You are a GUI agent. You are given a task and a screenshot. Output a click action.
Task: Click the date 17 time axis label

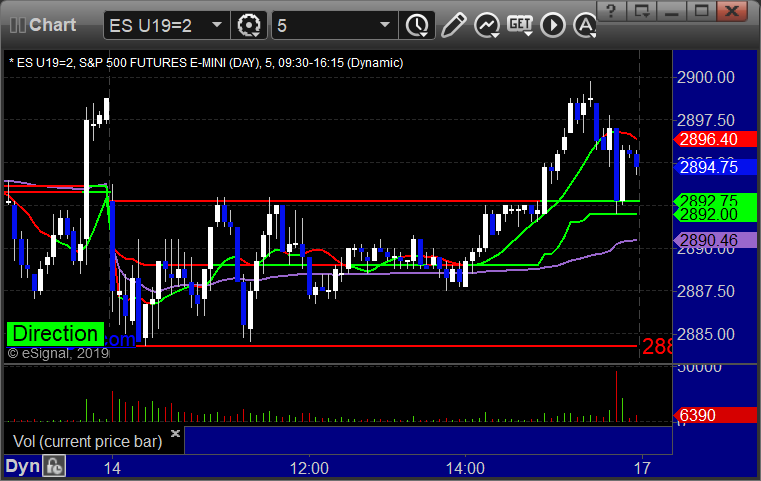coord(642,468)
